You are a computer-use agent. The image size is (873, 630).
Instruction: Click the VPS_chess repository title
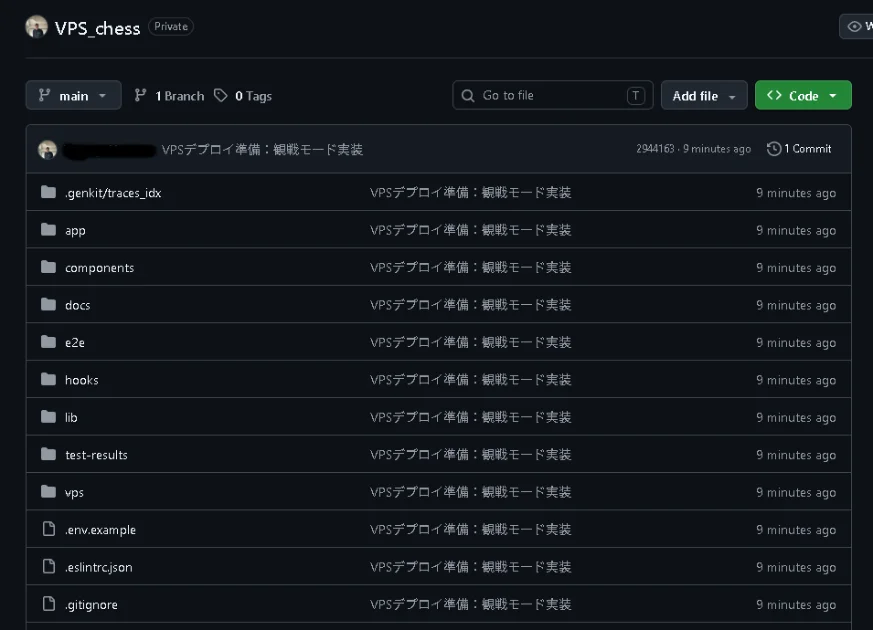(97, 28)
